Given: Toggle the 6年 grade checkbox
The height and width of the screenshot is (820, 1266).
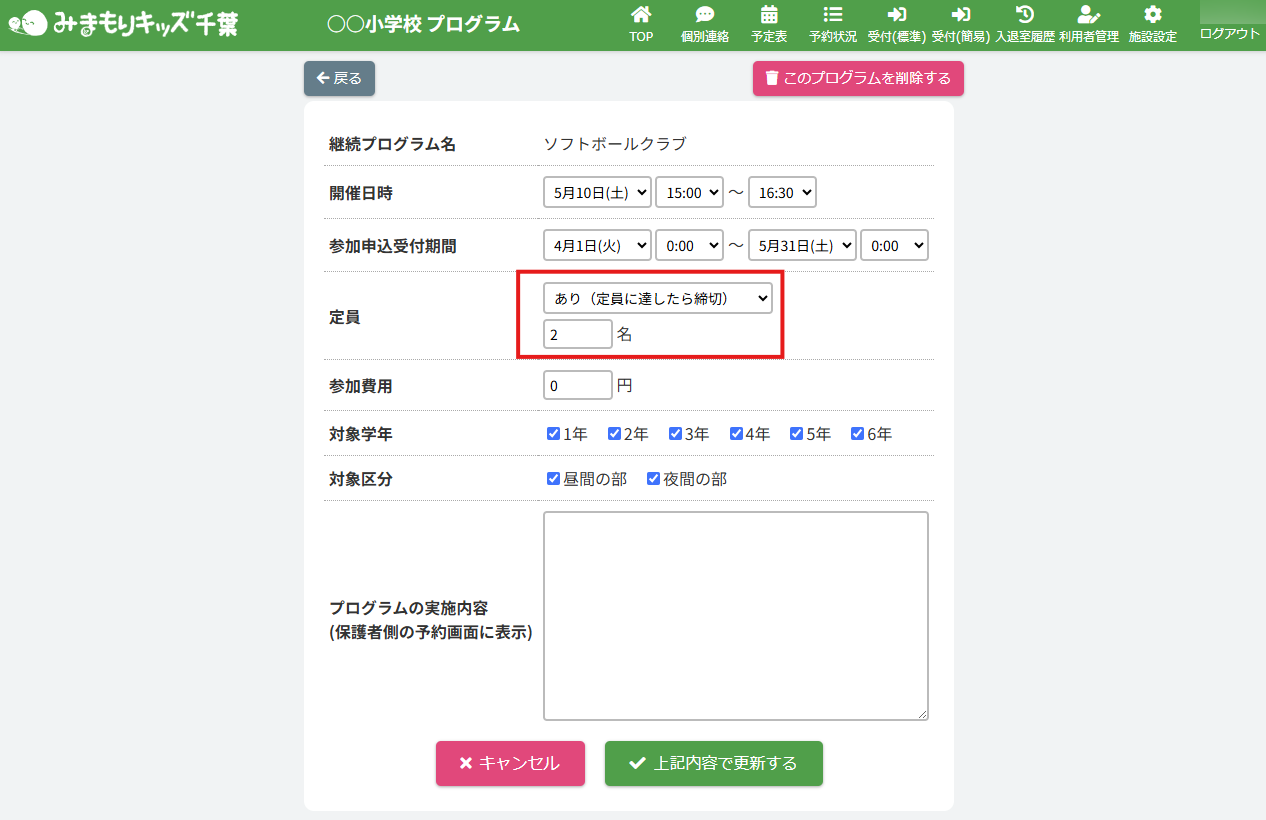Looking at the screenshot, I should point(857,434).
